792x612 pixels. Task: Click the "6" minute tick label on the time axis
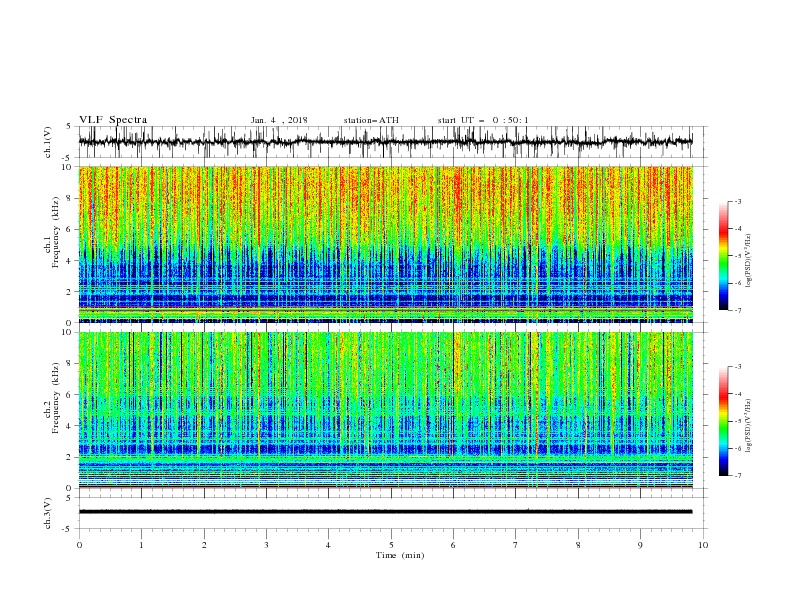(x=453, y=545)
